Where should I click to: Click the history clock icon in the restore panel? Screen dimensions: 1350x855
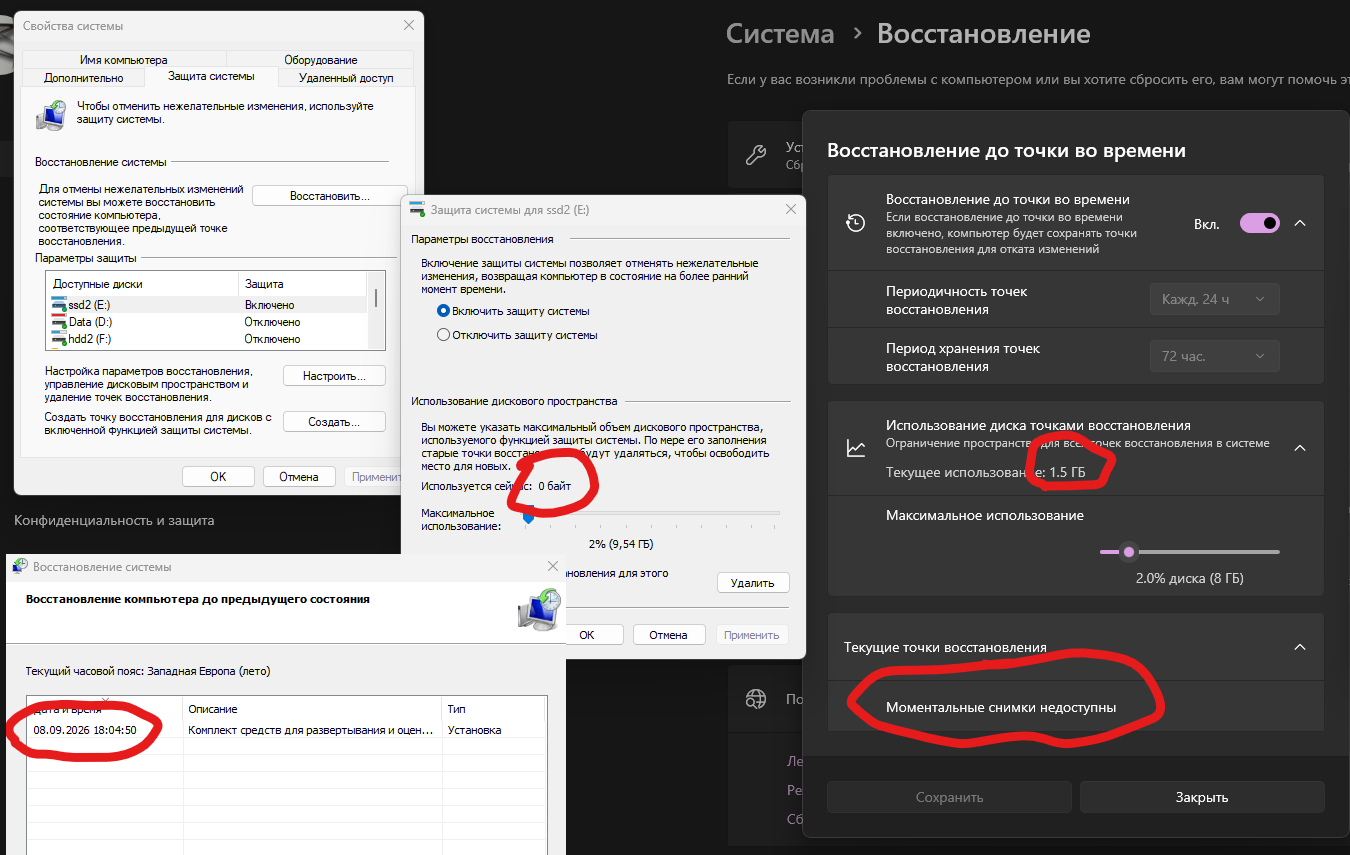[855, 223]
